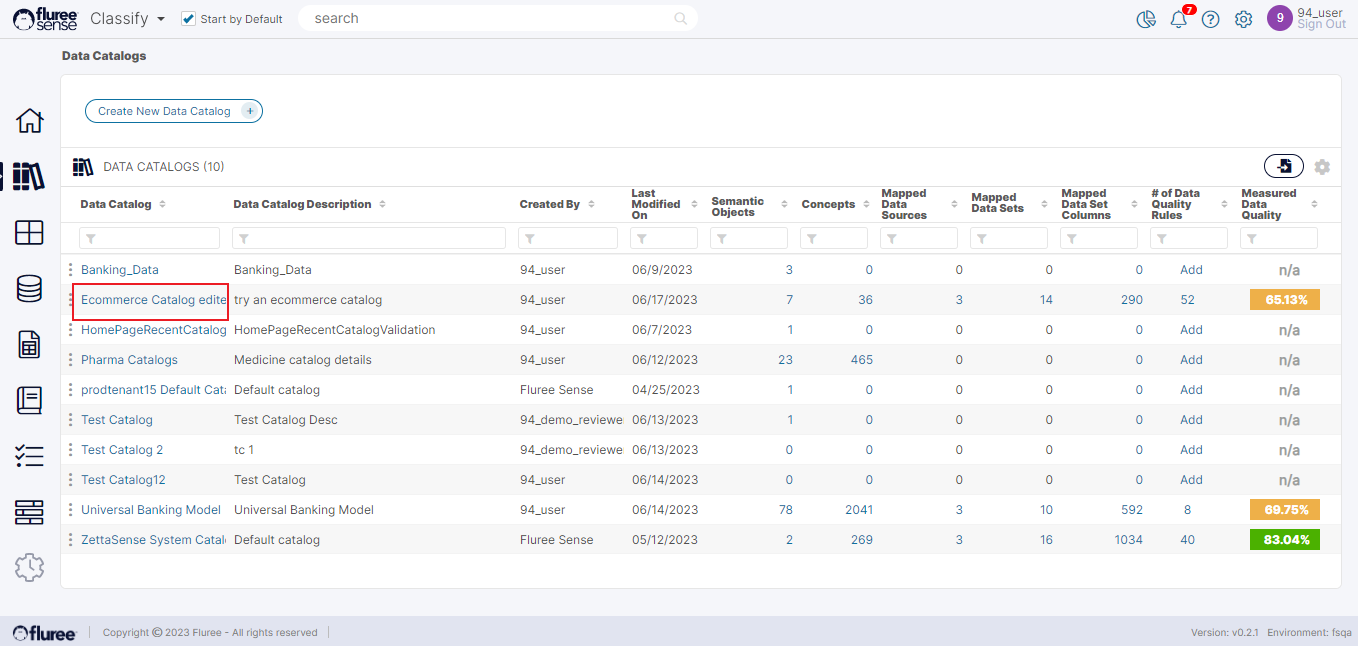Click Create New Data Catalog button
Image resolution: width=1358 pixels, height=646 pixels.
coord(173,111)
